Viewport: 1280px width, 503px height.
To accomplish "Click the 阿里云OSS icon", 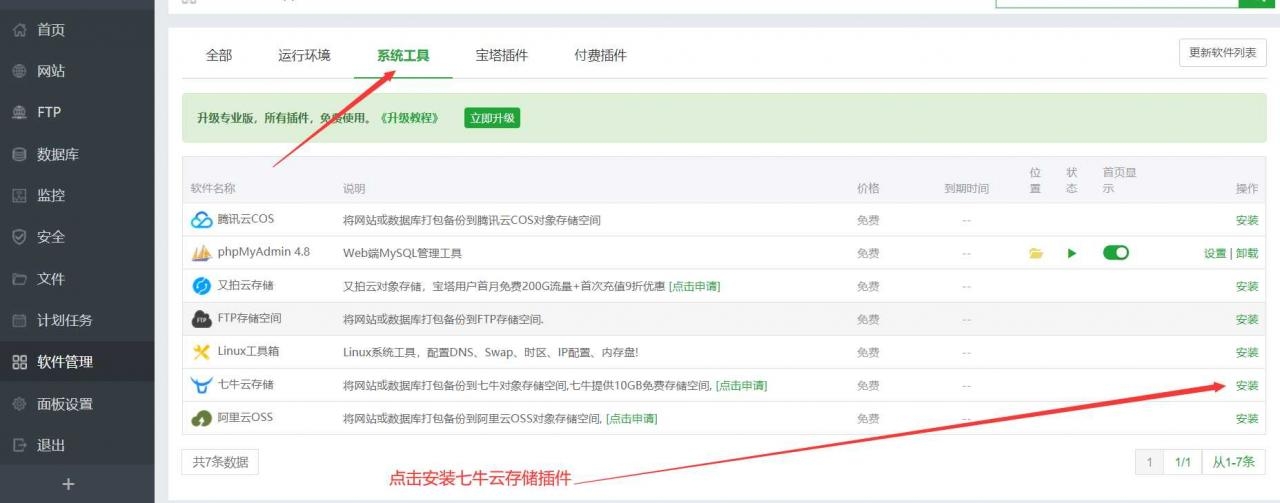I will [x=202, y=418].
